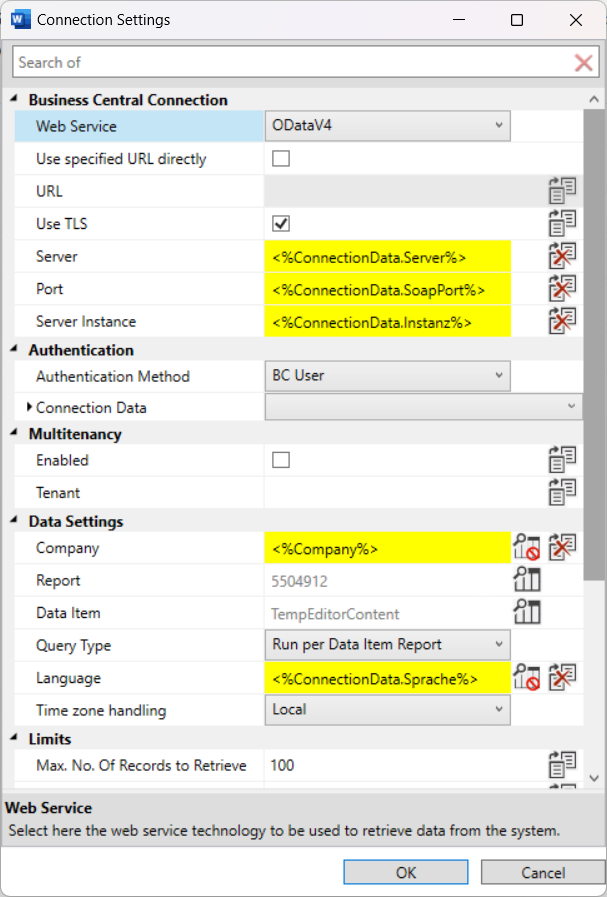Remove placeholder icon in Server Instance row
This screenshot has width=607, height=897.
click(562, 321)
